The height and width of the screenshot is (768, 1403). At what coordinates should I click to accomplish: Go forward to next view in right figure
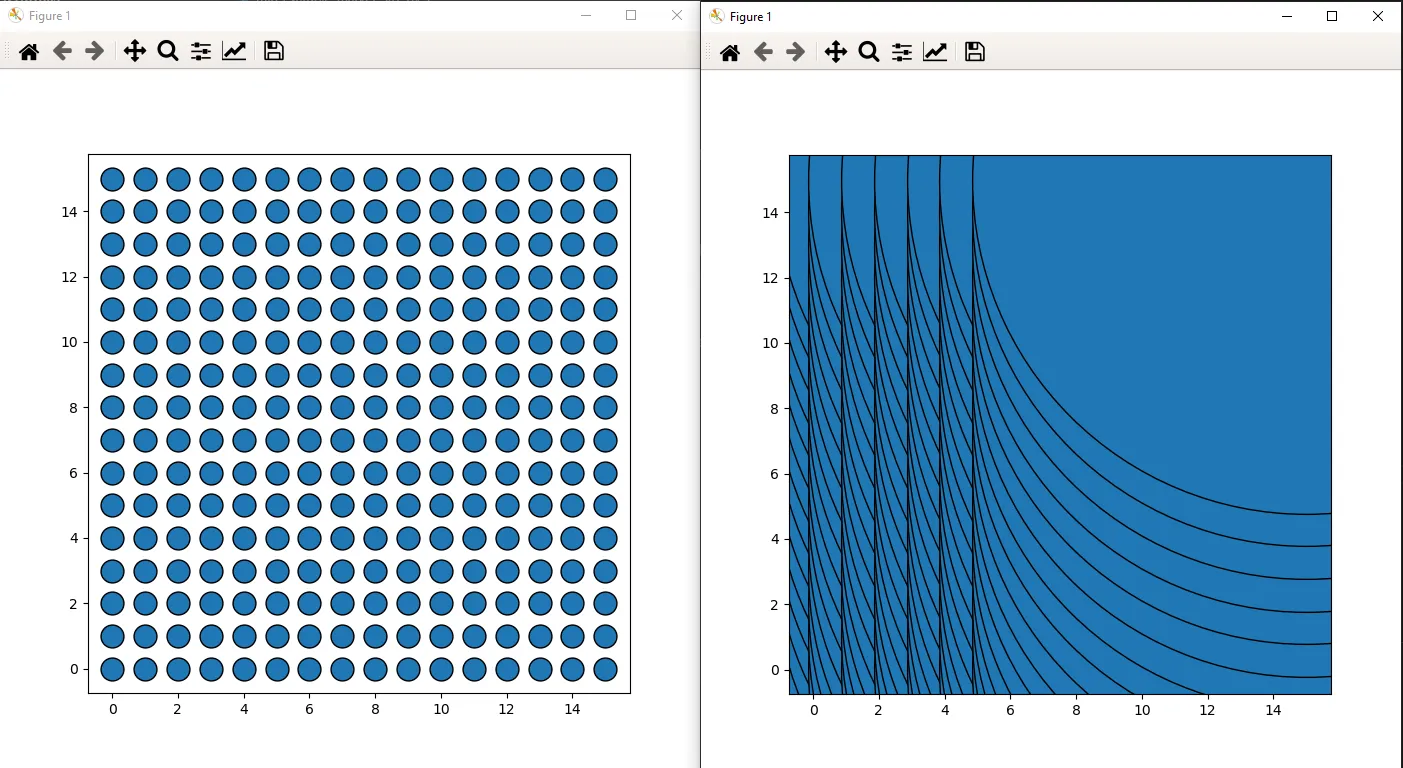tap(796, 52)
